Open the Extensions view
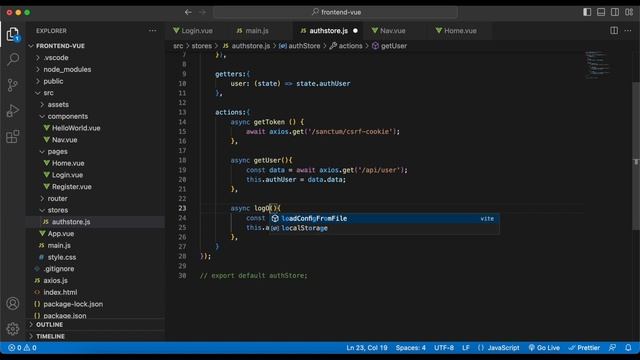The height and width of the screenshot is (360, 640). click(x=13, y=136)
